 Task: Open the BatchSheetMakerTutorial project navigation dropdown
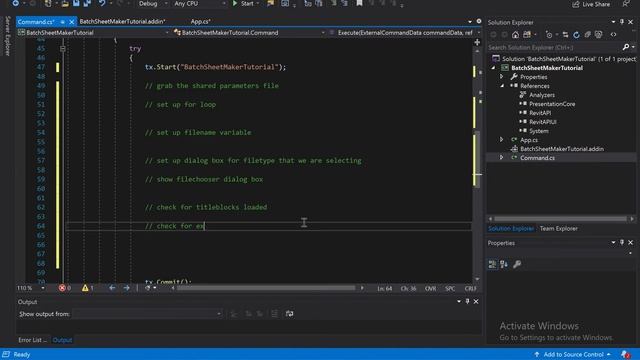(x=93, y=33)
